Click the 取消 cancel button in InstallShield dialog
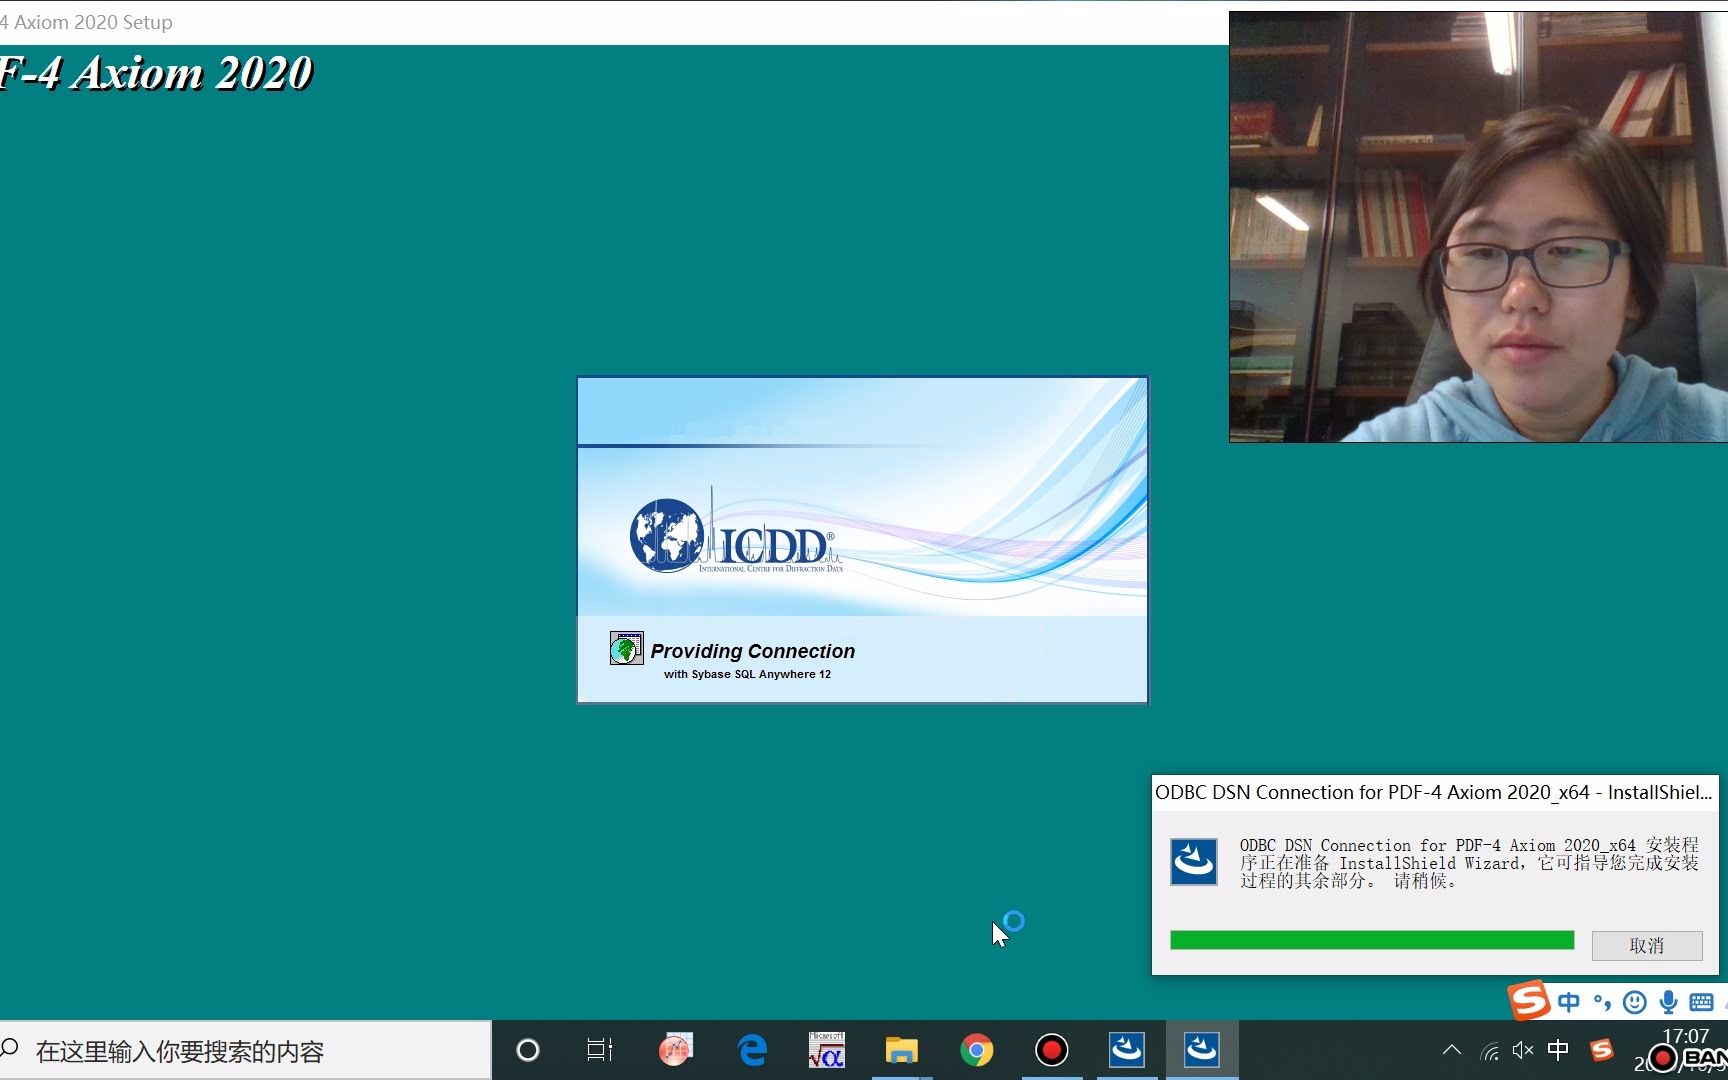1728x1080 pixels. pyautogui.click(x=1646, y=945)
